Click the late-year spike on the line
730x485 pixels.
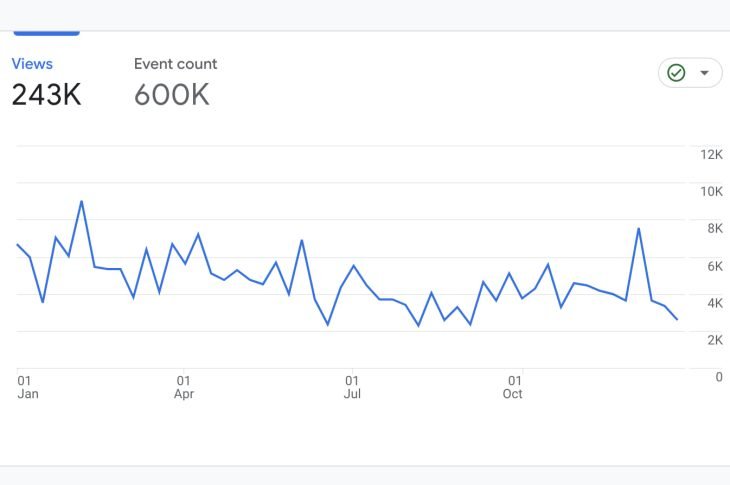pyautogui.click(x=638, y=229)
